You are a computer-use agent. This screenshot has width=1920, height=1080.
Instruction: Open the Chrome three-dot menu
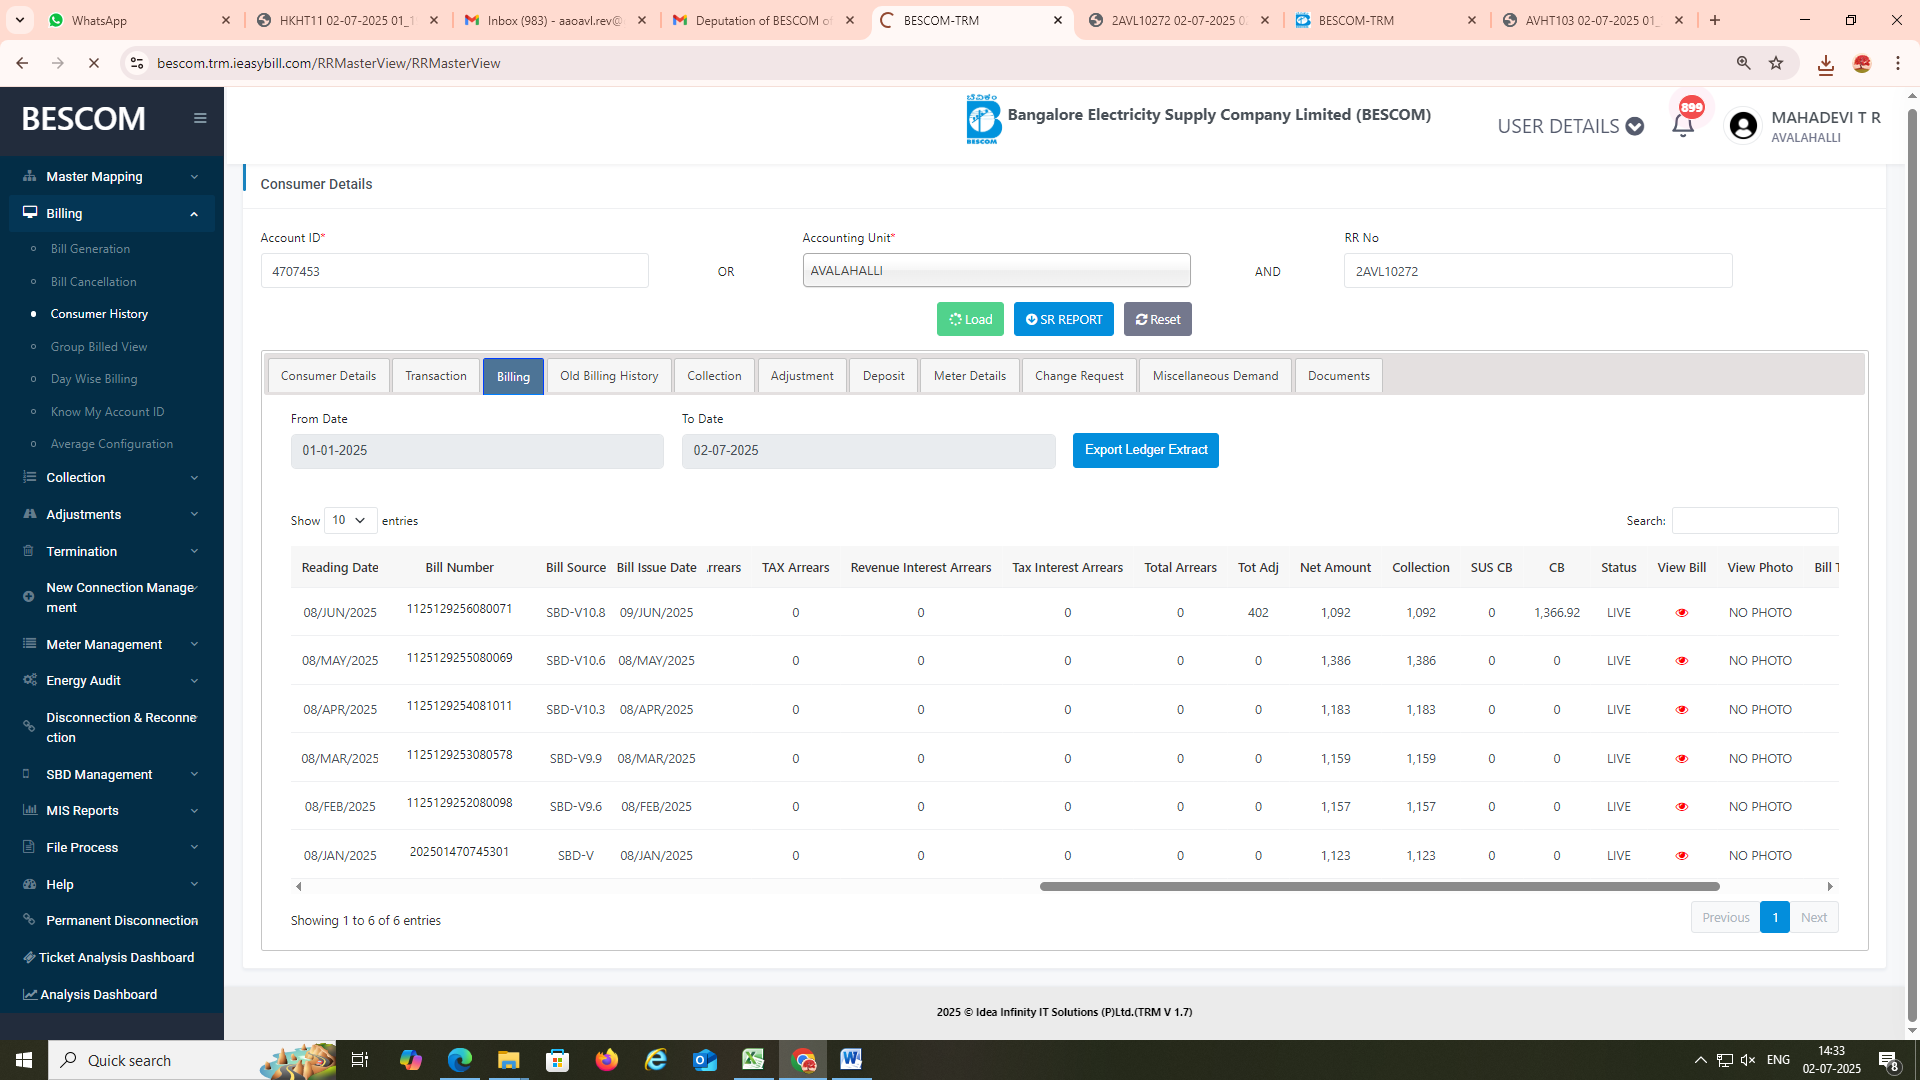point(1897,63)
